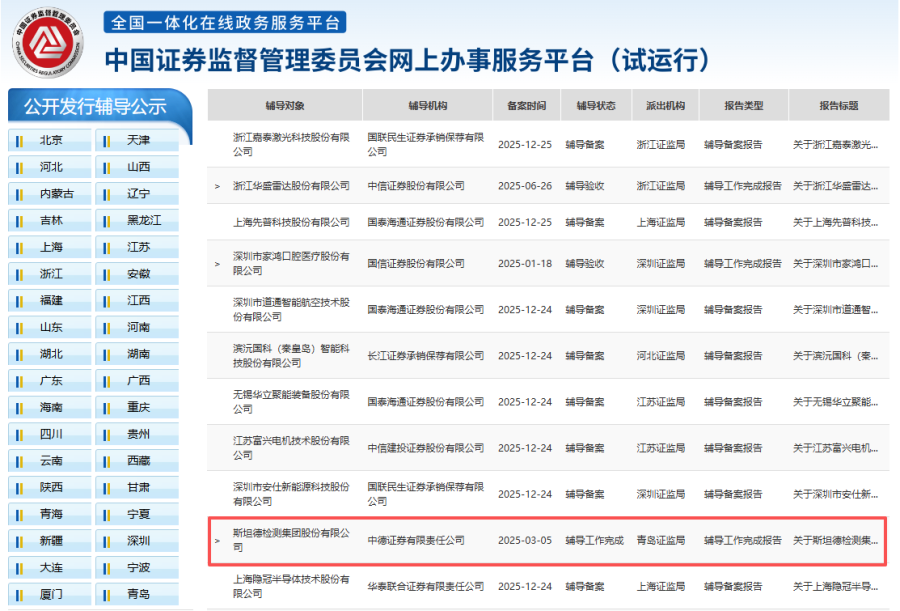This screenshot has width=900, height=611.
Task: Select 内蒙古 in the region list
Action: 56,194
